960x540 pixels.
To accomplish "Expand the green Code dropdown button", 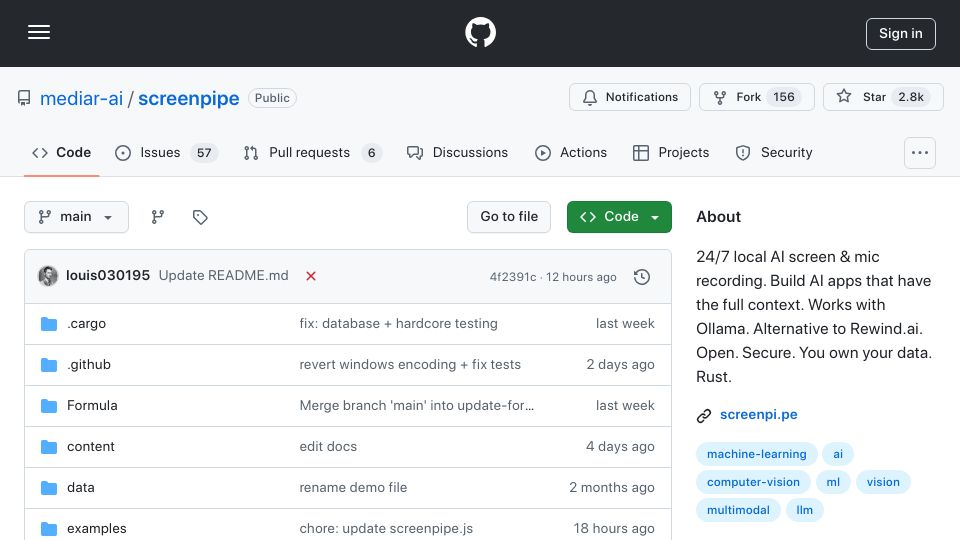I will pyautogui.click(x=619, y=217).
